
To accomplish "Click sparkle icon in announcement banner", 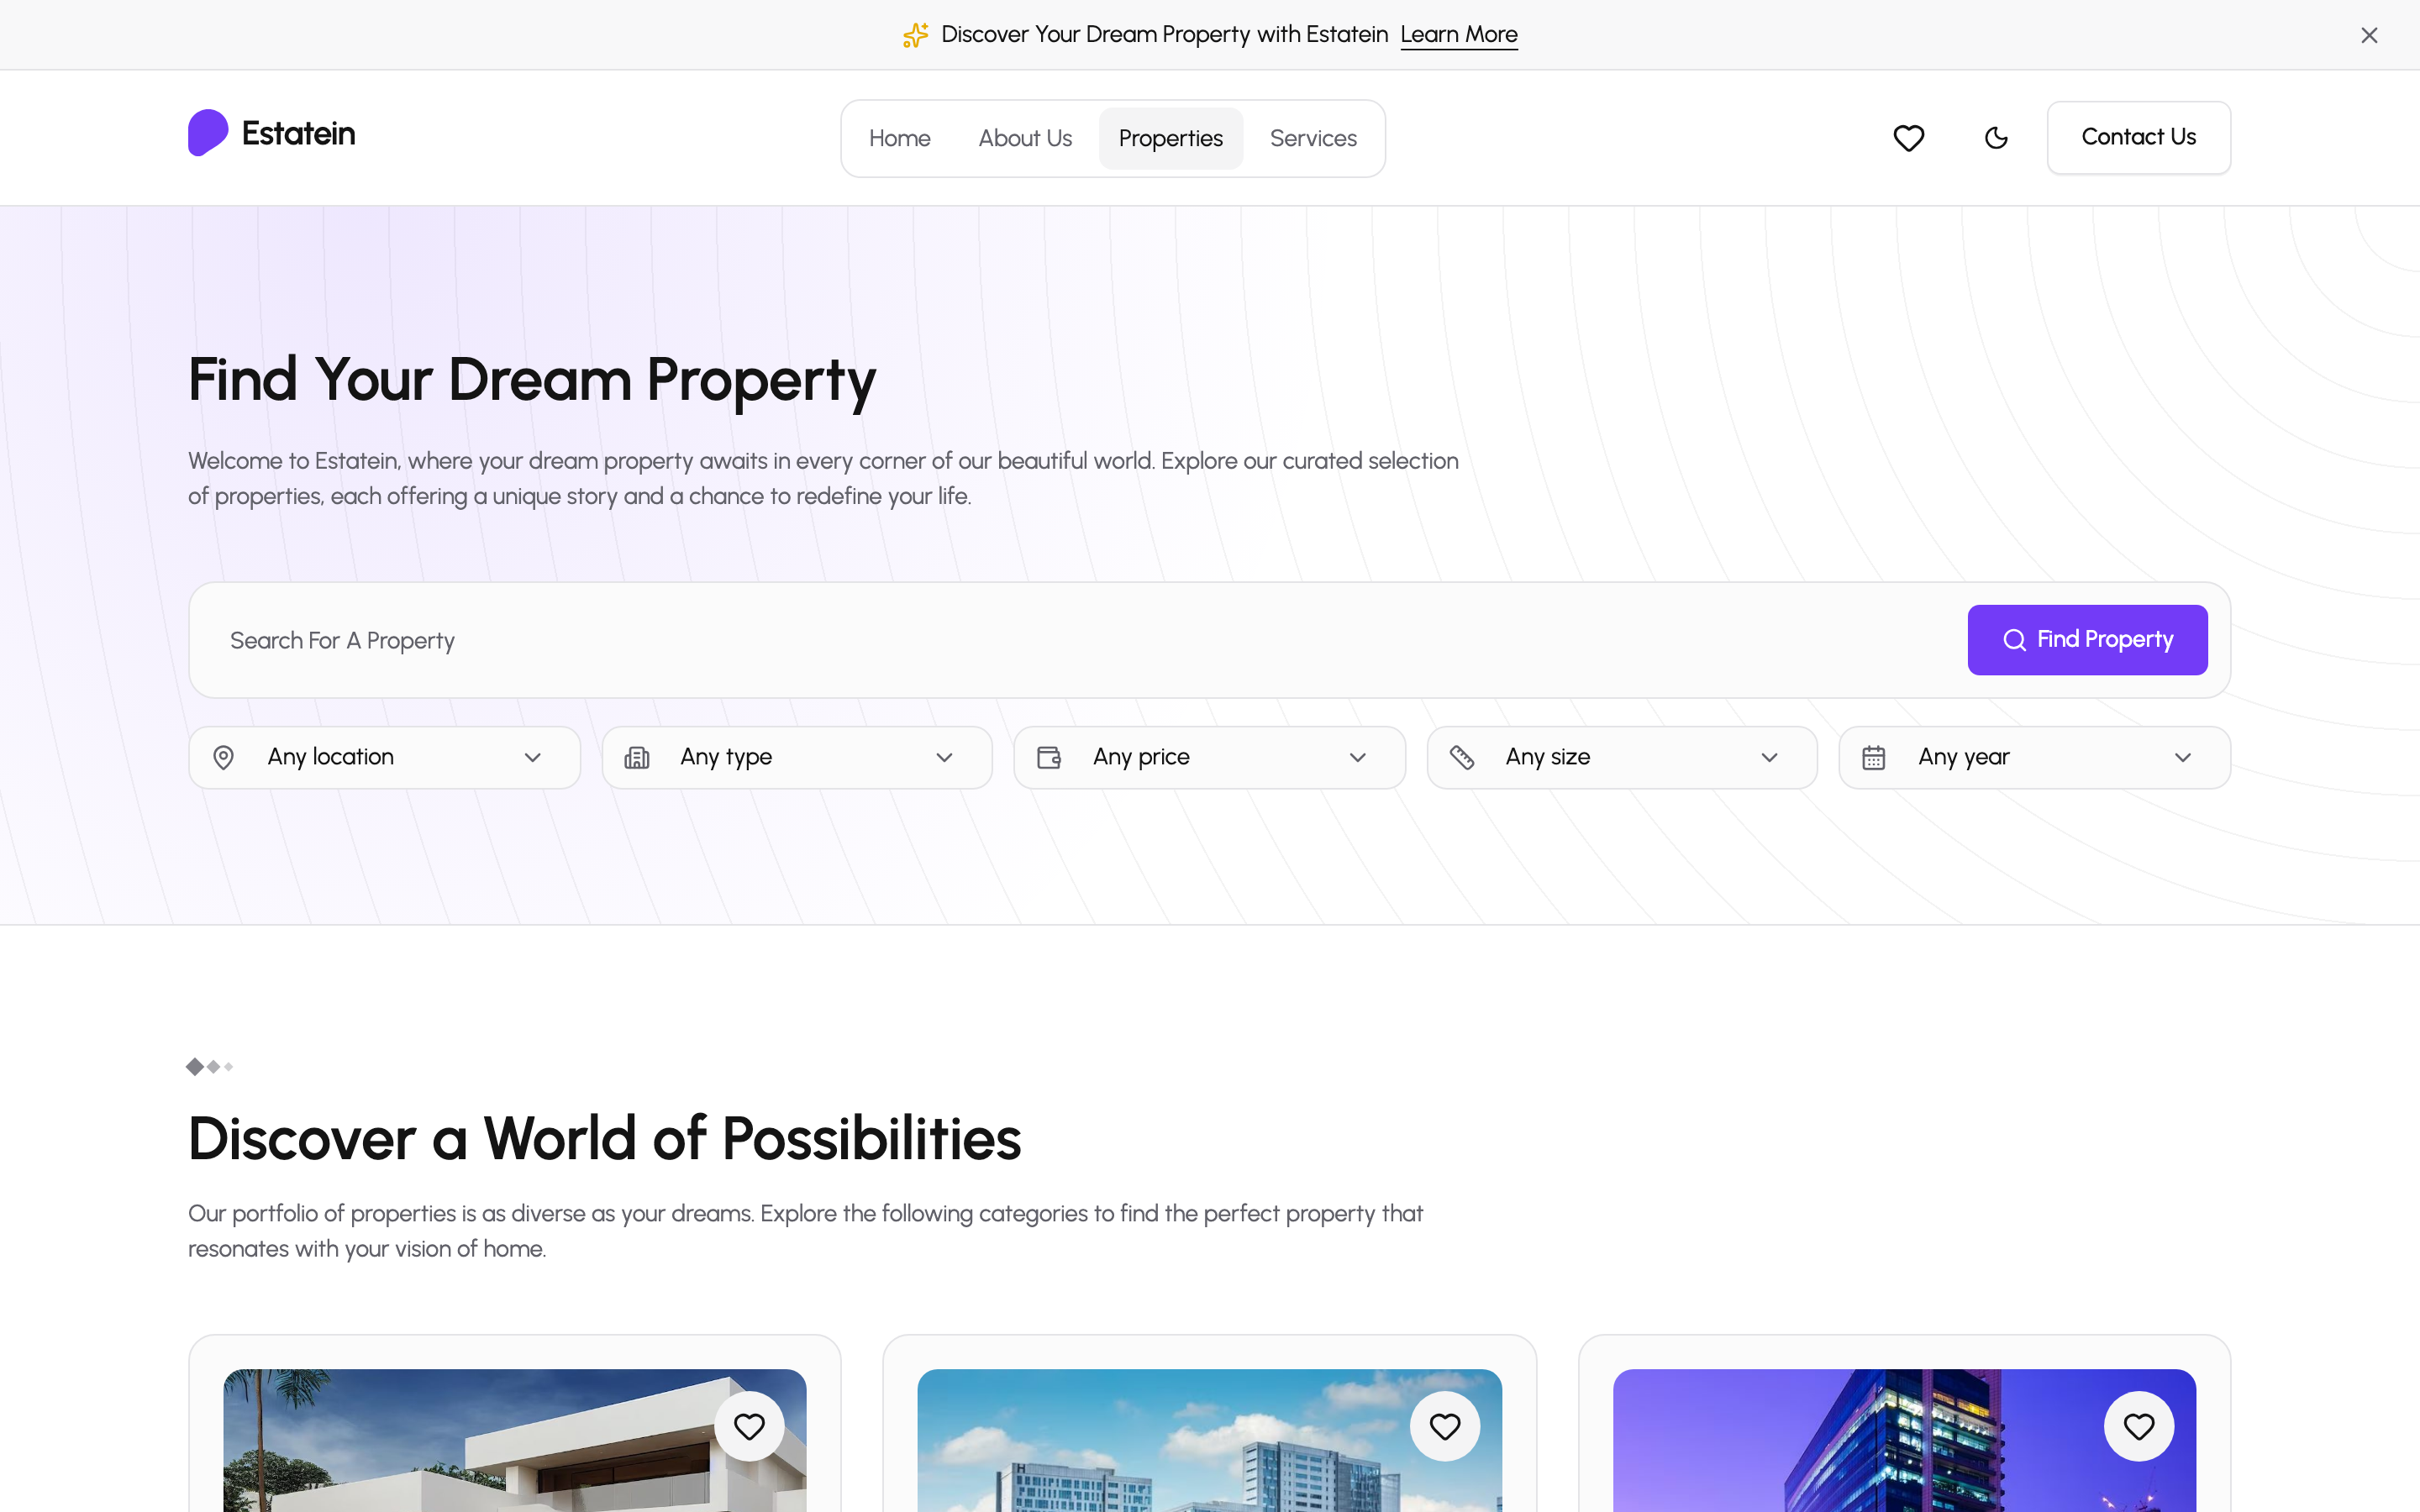I will point(915,35).
